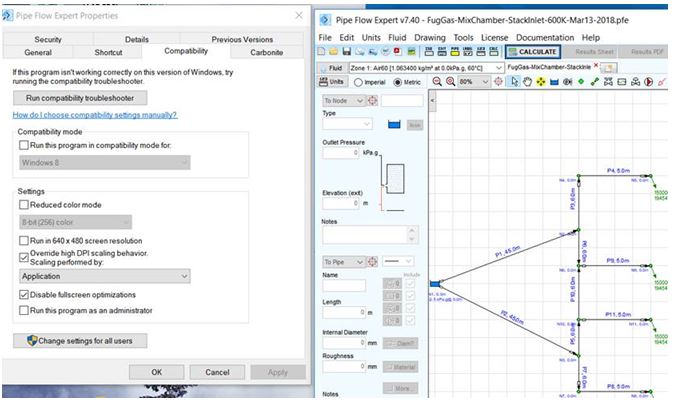The image size is (680, 403).
Task: Click the blue tank node on the drawing canvas
Action: pos(435,284)
